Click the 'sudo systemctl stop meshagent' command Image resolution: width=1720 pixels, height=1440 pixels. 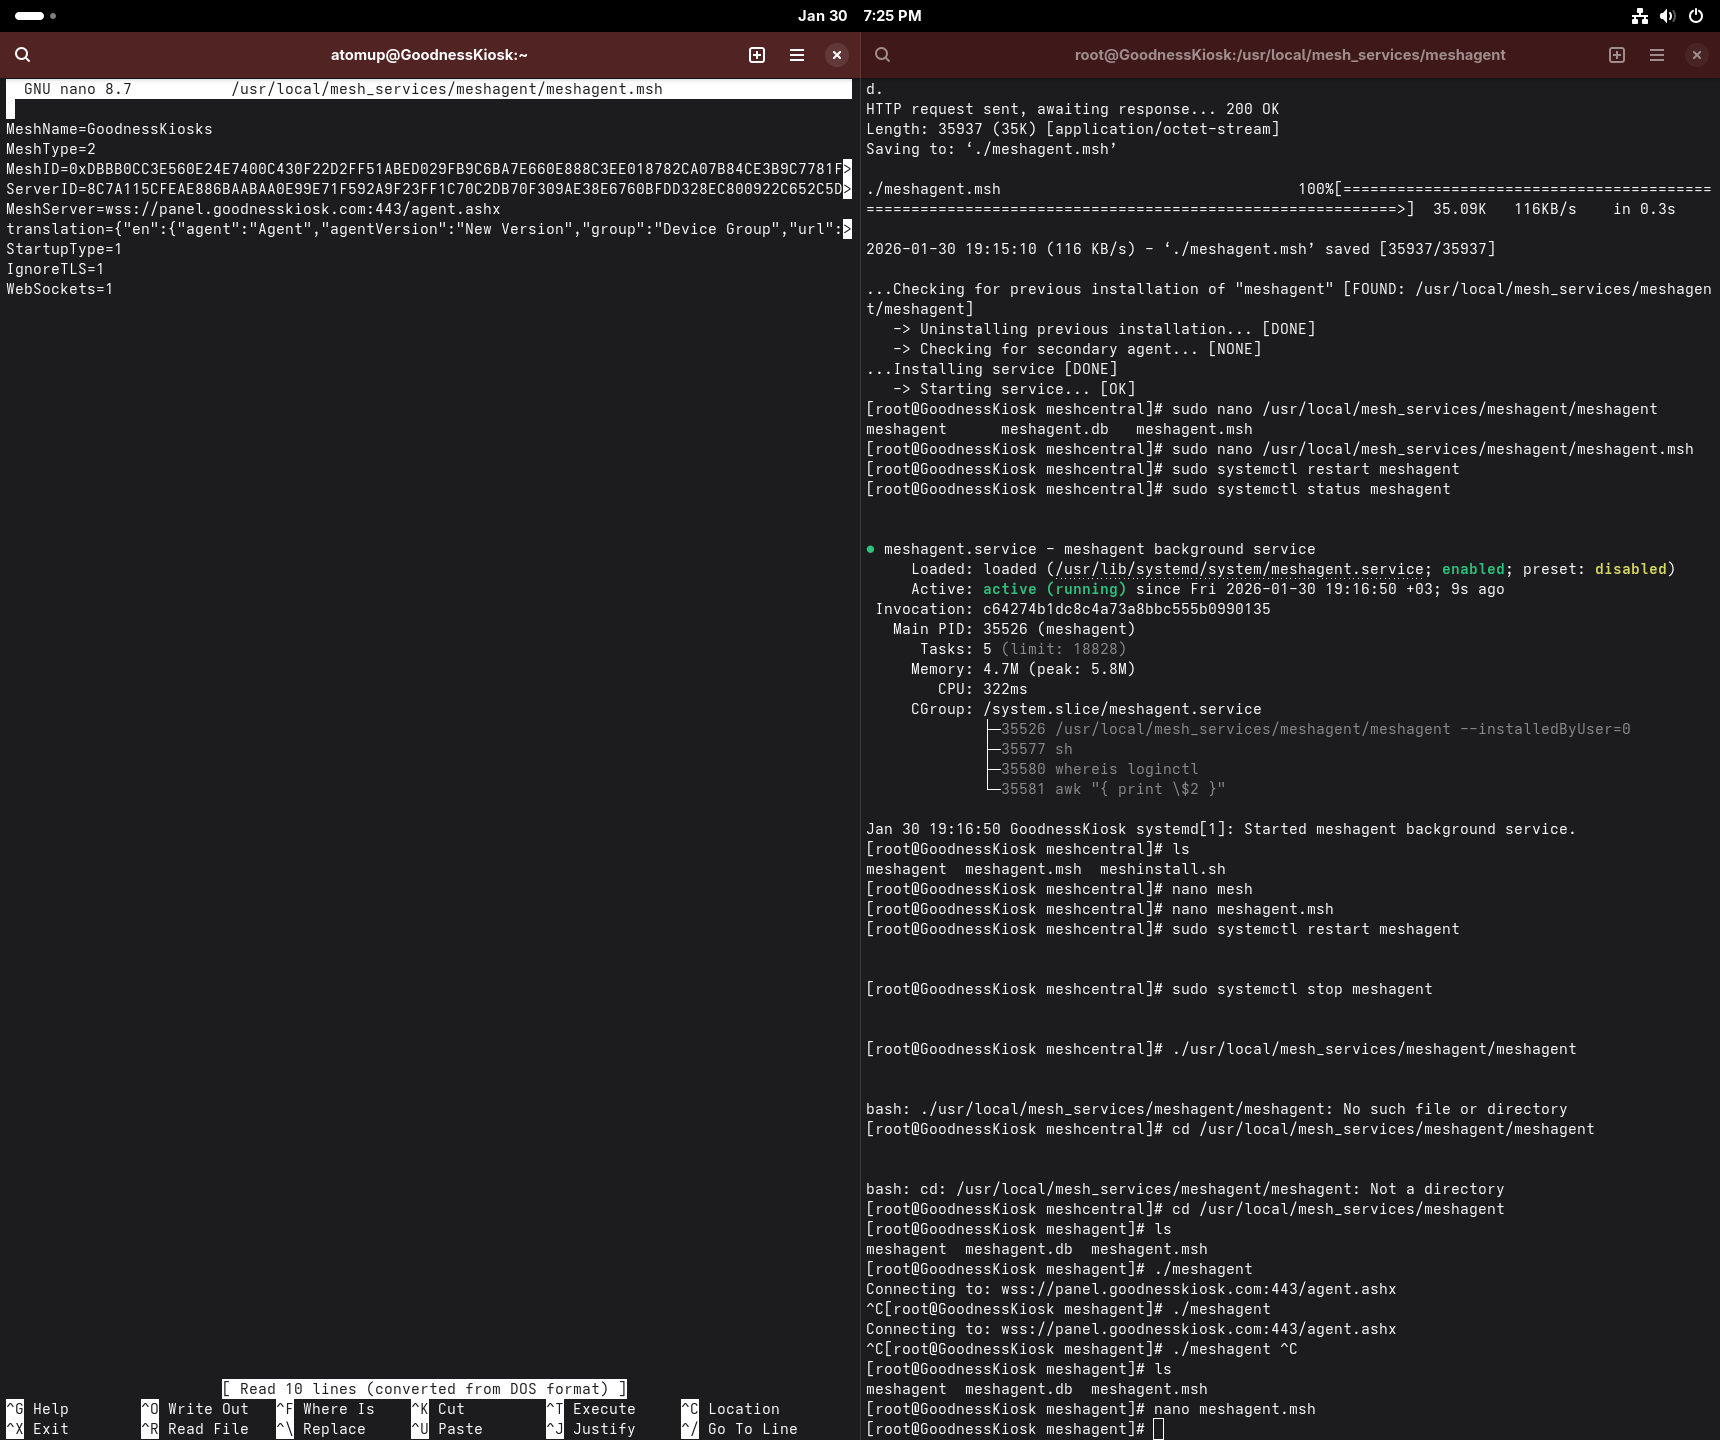pyautogui.click(x=1302, y=989)
